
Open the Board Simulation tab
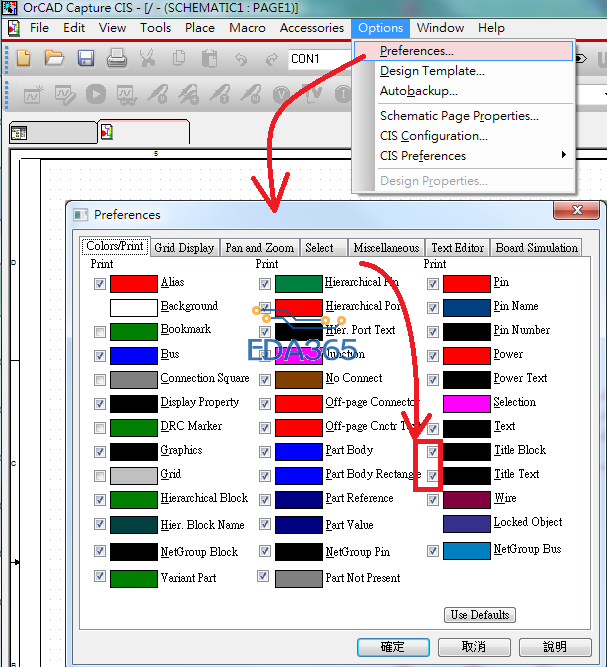(536, 248)
